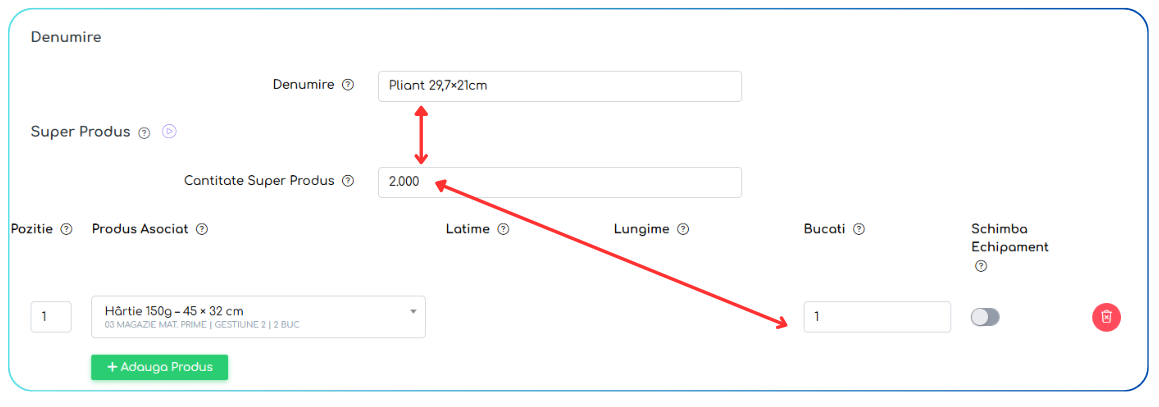
Task: Click help icon beside Pozitie column
Action: (x=66, y=229)
